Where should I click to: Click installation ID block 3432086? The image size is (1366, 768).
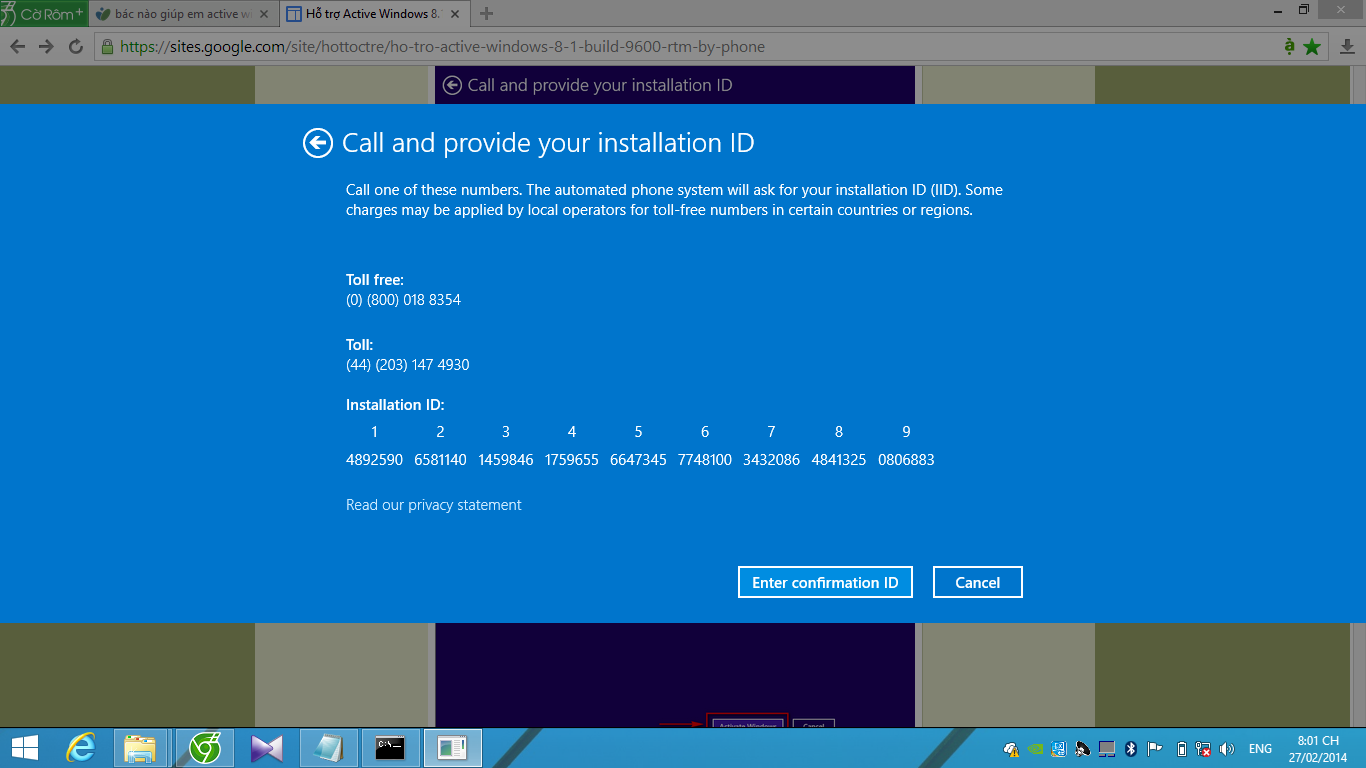[x=771, y=460]
